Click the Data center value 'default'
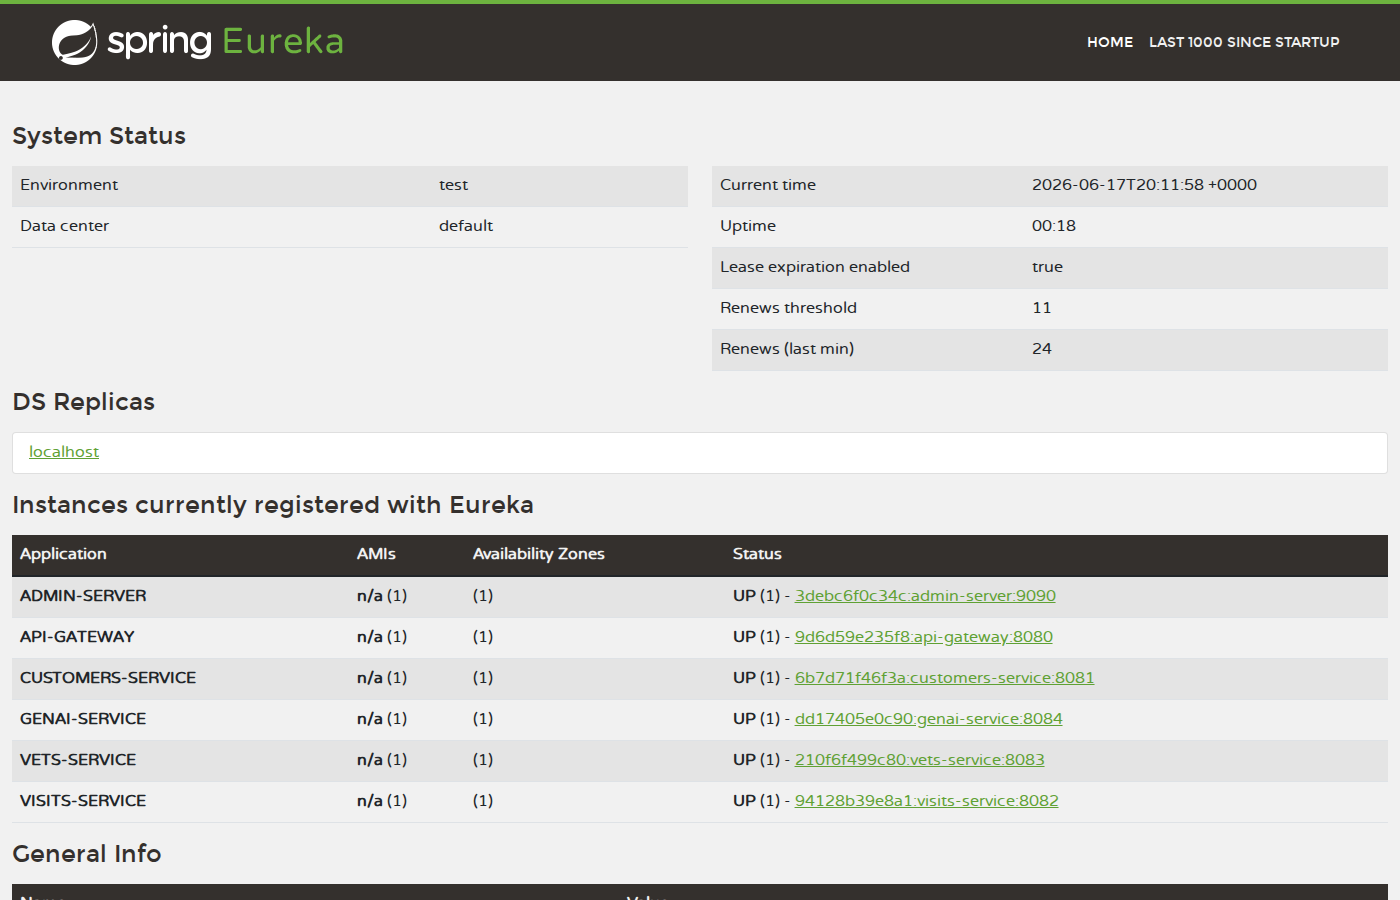The height and width of the screenshot is (900, 1400). click(x=466, y=226)
